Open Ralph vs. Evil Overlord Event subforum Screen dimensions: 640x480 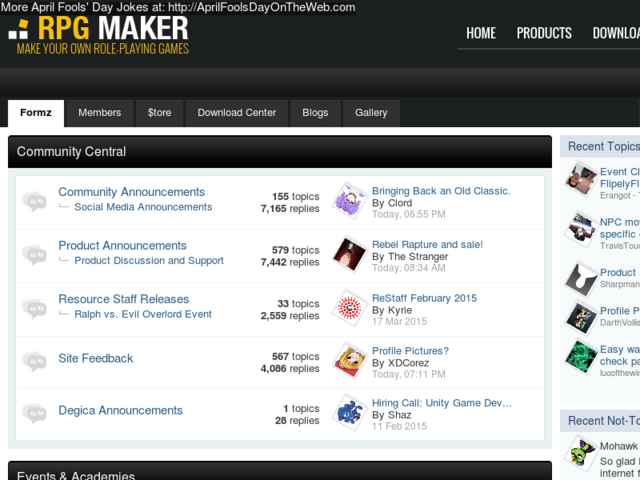pyautogui.click(x=143, y=314)
